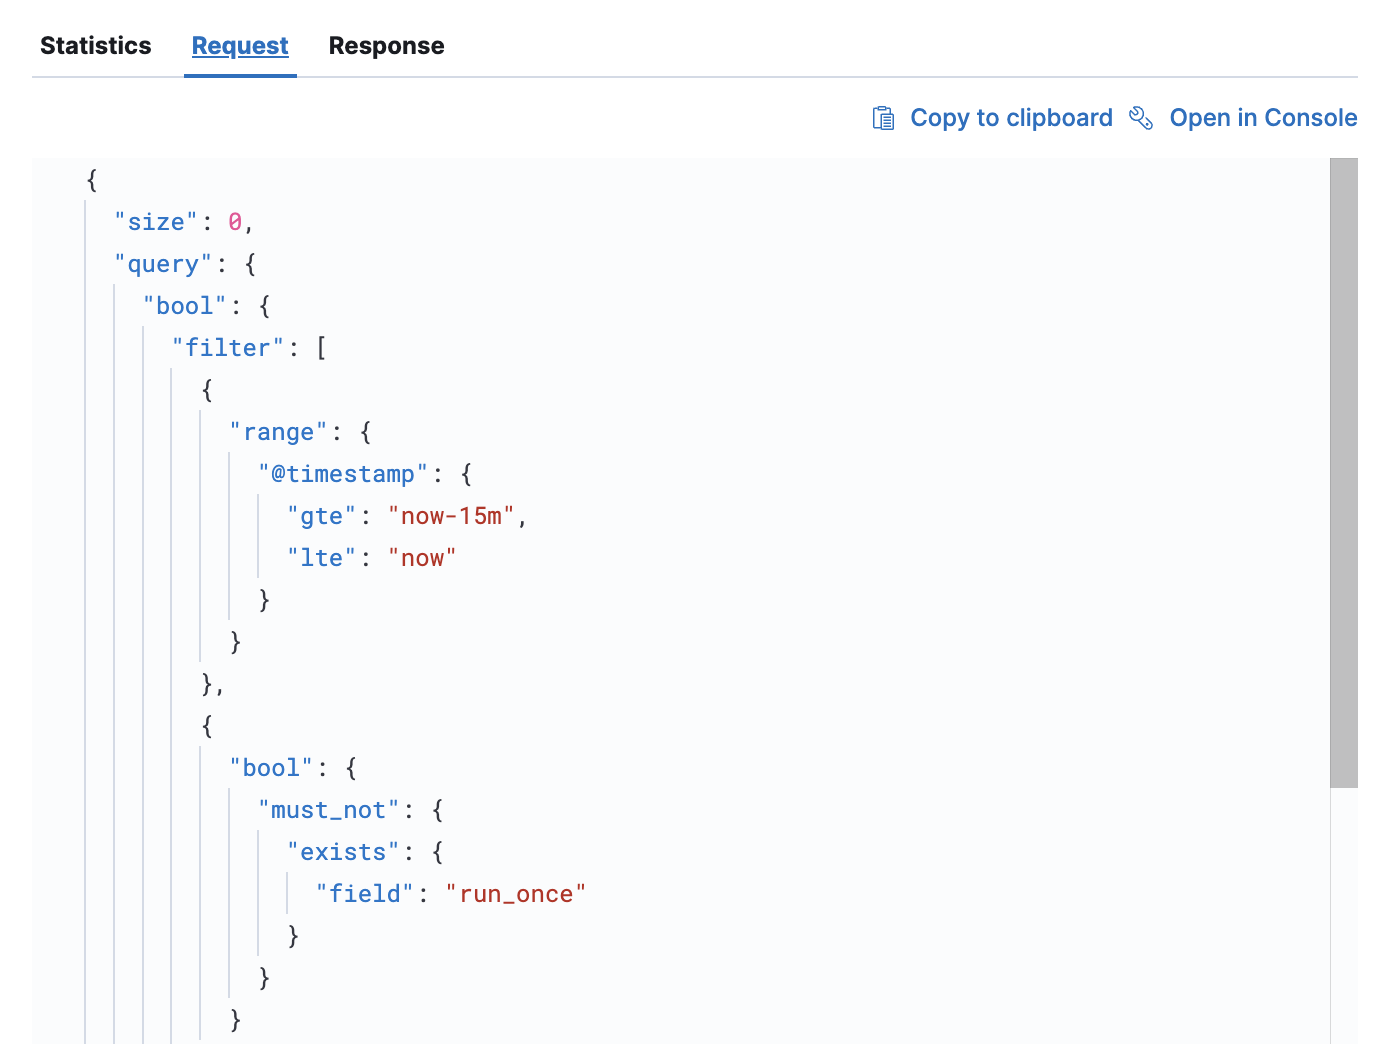Click the "gte" key inside the range clause
The width and height of the screenshot is (1384, 1044).
point(321,515)
